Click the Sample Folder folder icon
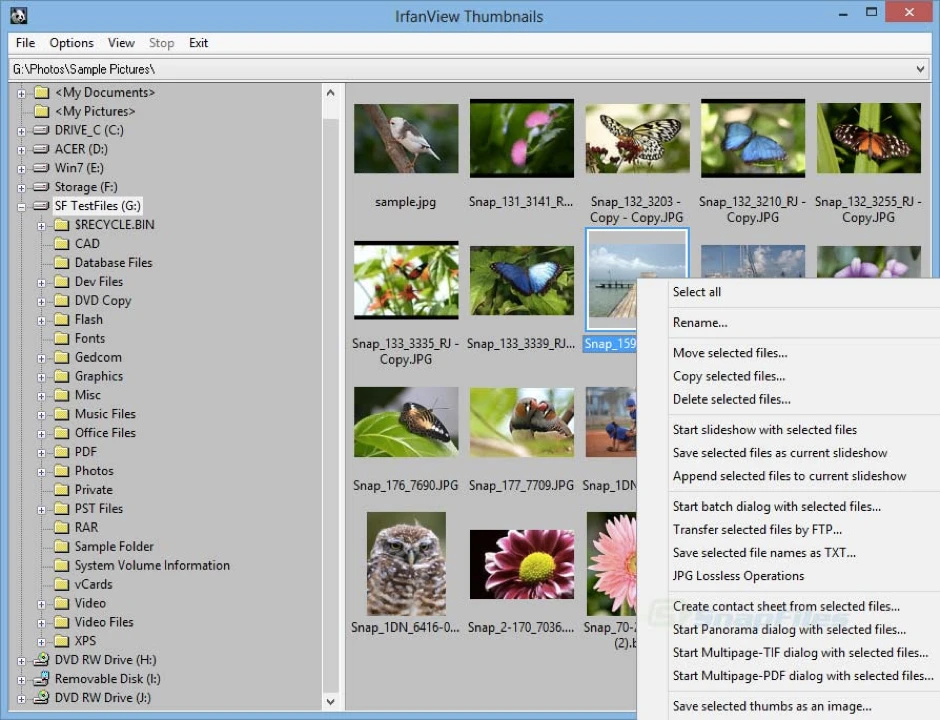The height and width of the screenshot is (720, 940). tap(61, 547)
